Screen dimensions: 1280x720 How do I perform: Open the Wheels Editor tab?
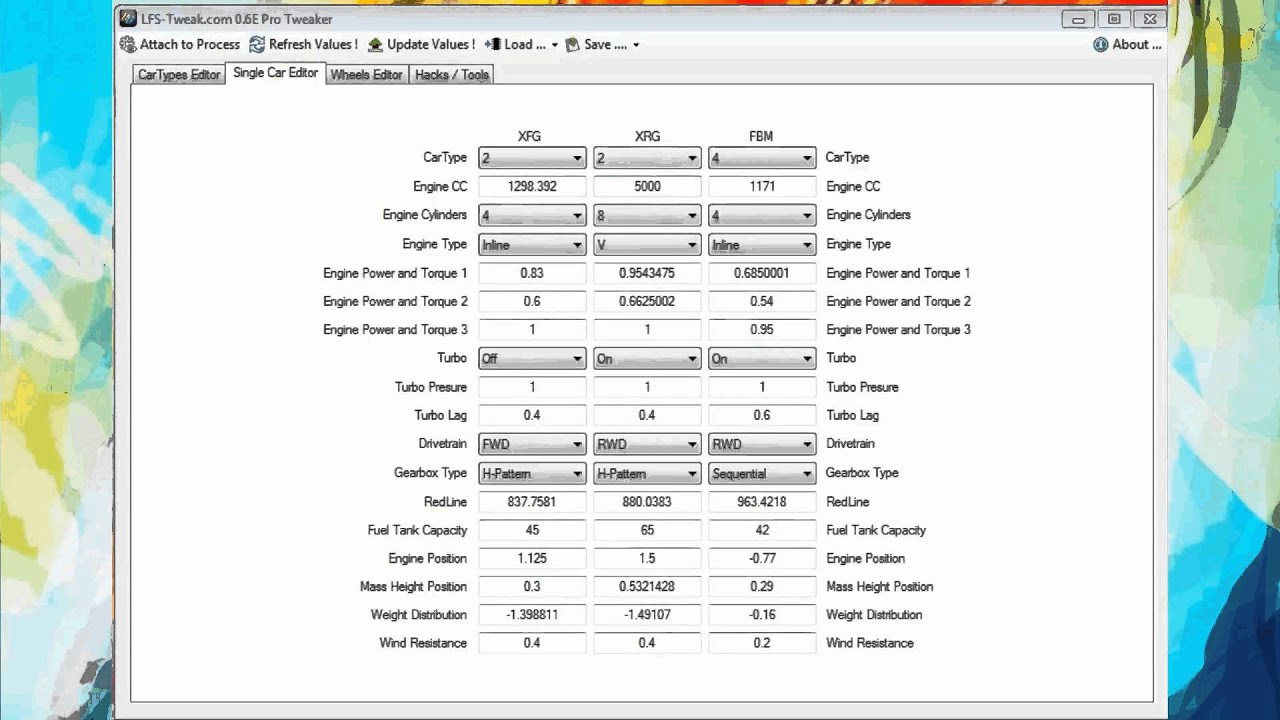367,75
